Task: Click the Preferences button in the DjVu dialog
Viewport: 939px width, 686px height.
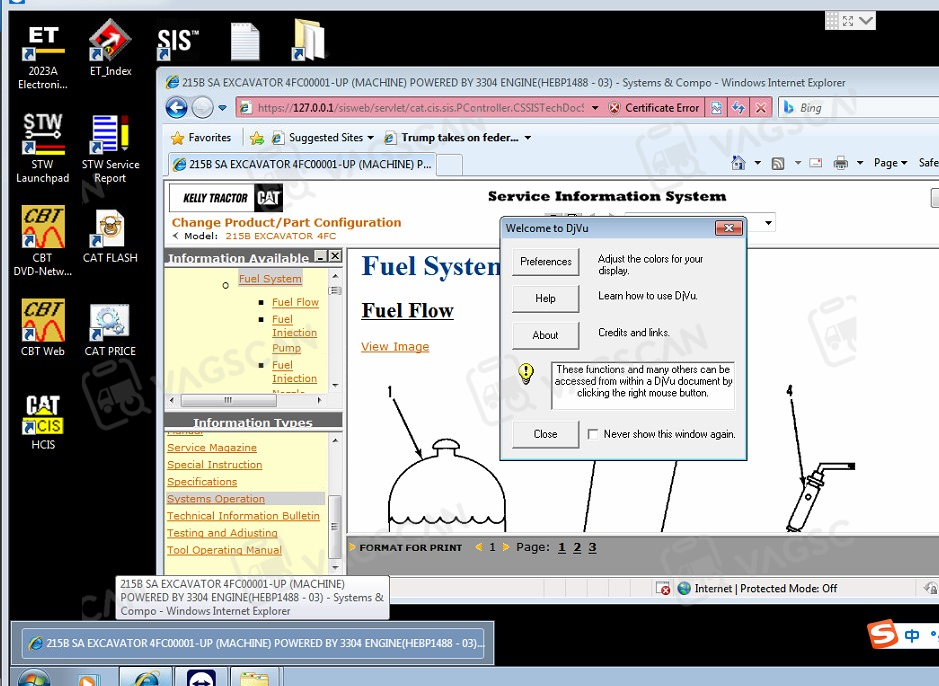Action: (x=545, y=262)
